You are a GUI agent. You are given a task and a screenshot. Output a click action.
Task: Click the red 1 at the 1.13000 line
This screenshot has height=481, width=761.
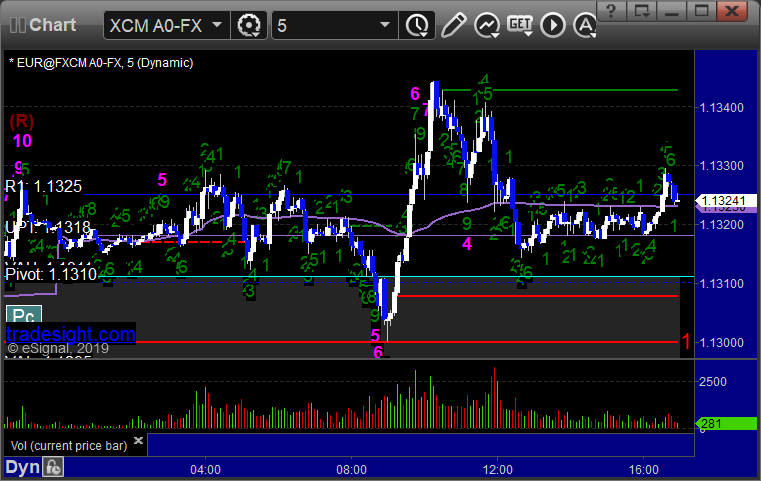point(686,341)
